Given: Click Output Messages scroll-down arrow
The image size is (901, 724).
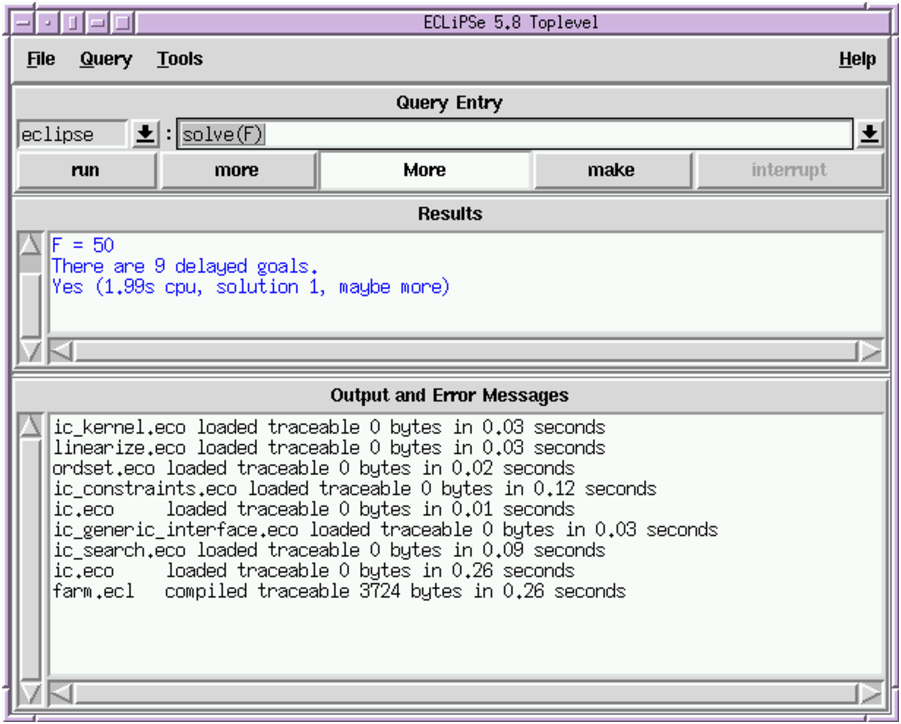Looking at the screenshot, I should 32,692.
